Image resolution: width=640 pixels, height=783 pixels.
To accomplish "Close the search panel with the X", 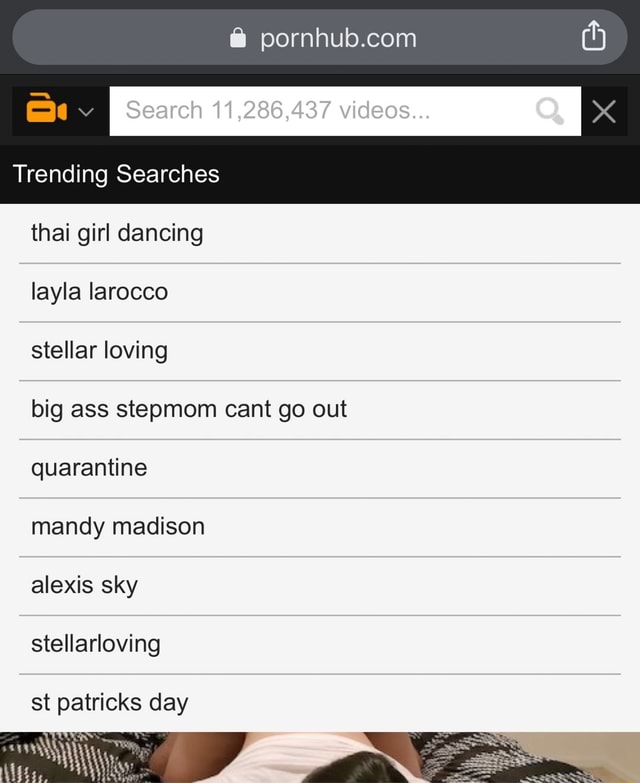I will click(604, 110).
